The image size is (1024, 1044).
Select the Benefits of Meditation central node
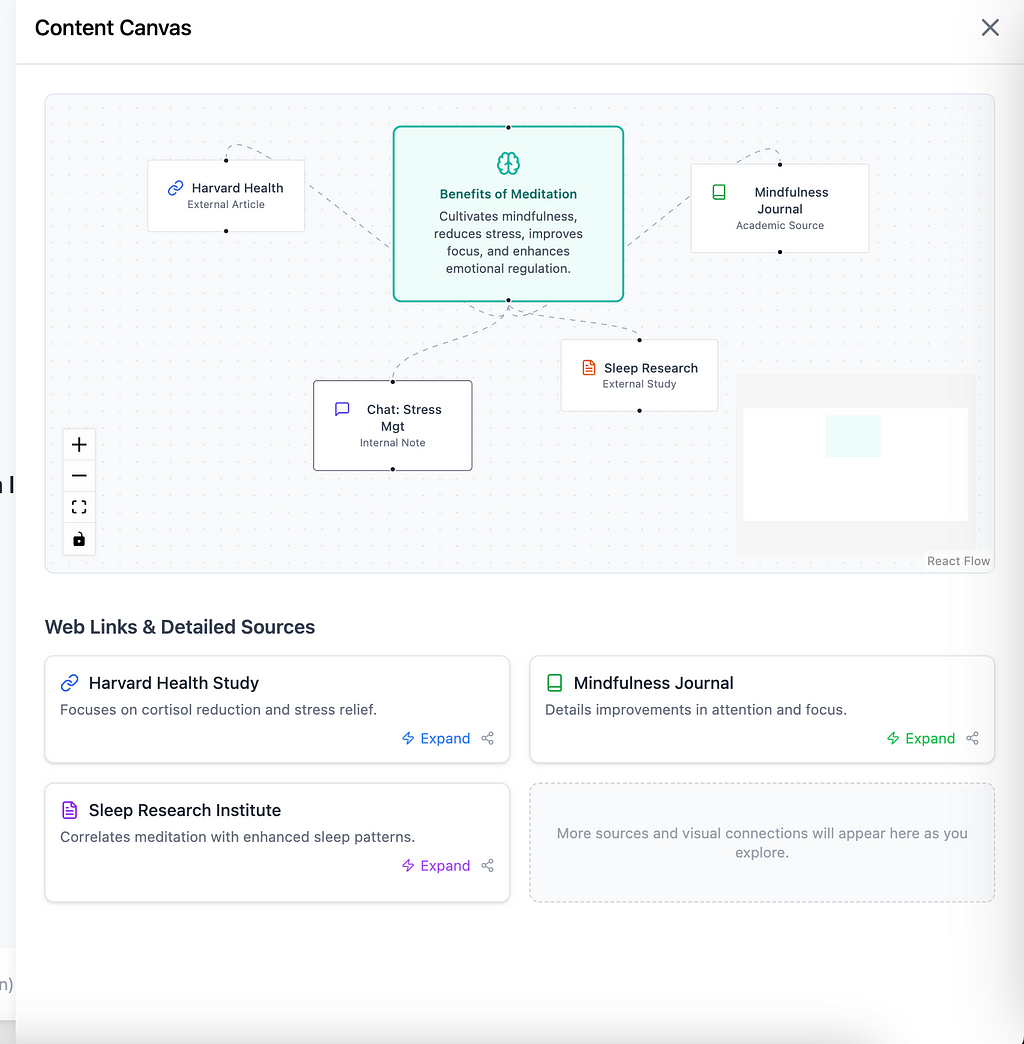(x=508, y=214)
